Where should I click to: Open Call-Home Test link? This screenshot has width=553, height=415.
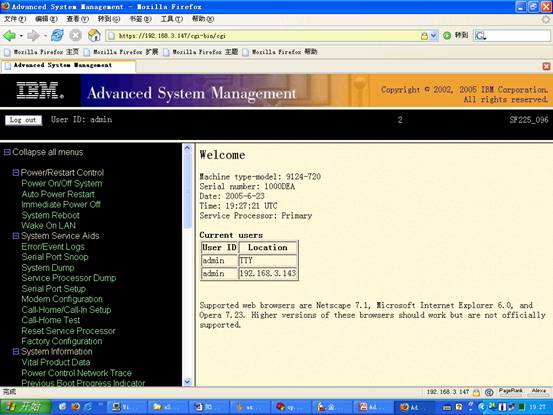click(50, 320)
